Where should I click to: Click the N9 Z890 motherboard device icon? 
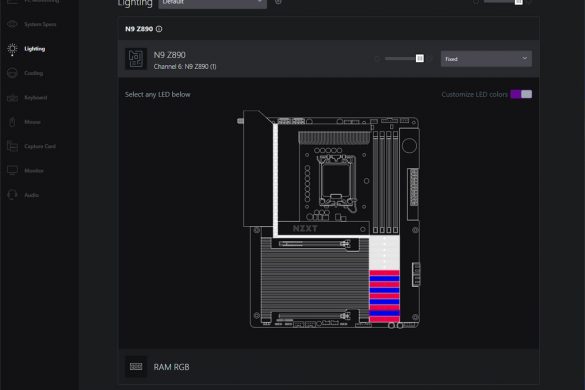point(136,59)
